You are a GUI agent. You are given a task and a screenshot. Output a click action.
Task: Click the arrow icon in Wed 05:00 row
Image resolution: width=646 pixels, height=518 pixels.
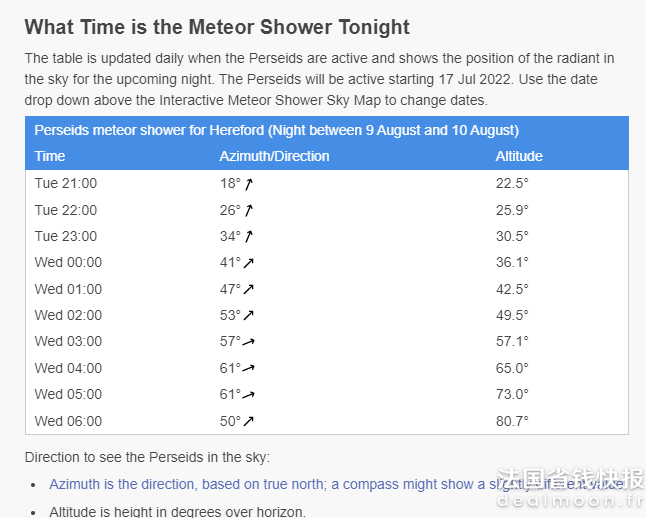point(248,395)
